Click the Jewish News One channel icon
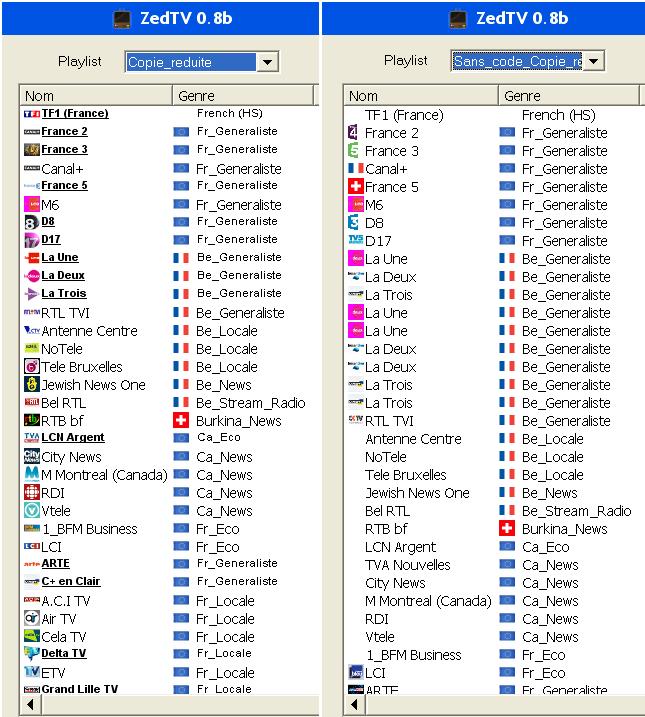This screenshot has height=717, width=645. point(31,385)
